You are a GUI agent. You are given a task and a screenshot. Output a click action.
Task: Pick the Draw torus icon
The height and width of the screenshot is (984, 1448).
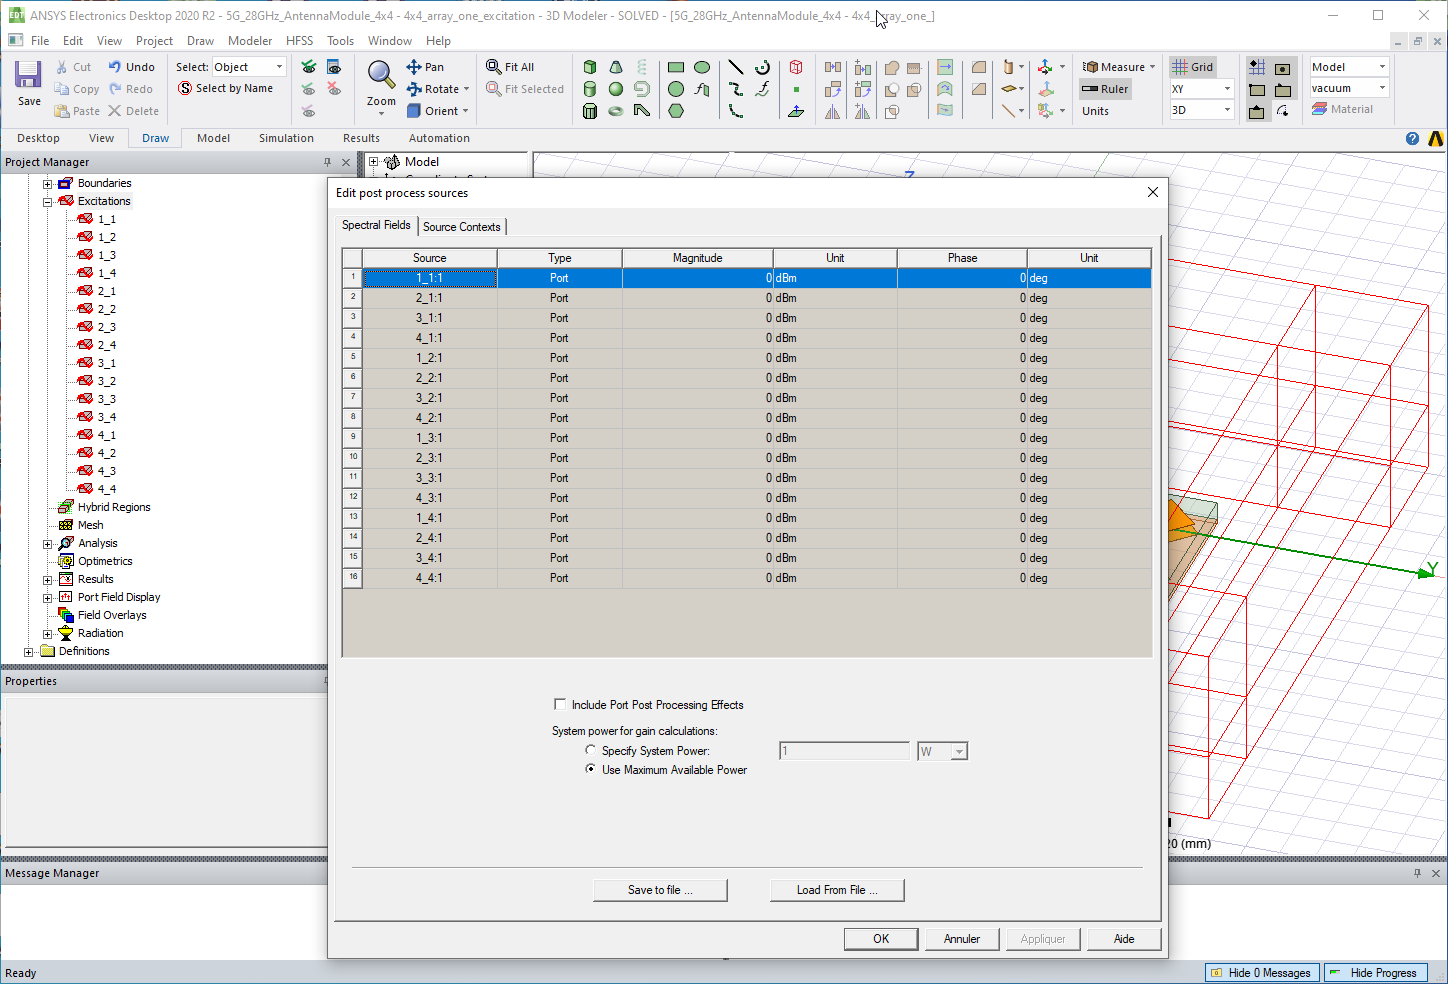[x=616, y=111]
